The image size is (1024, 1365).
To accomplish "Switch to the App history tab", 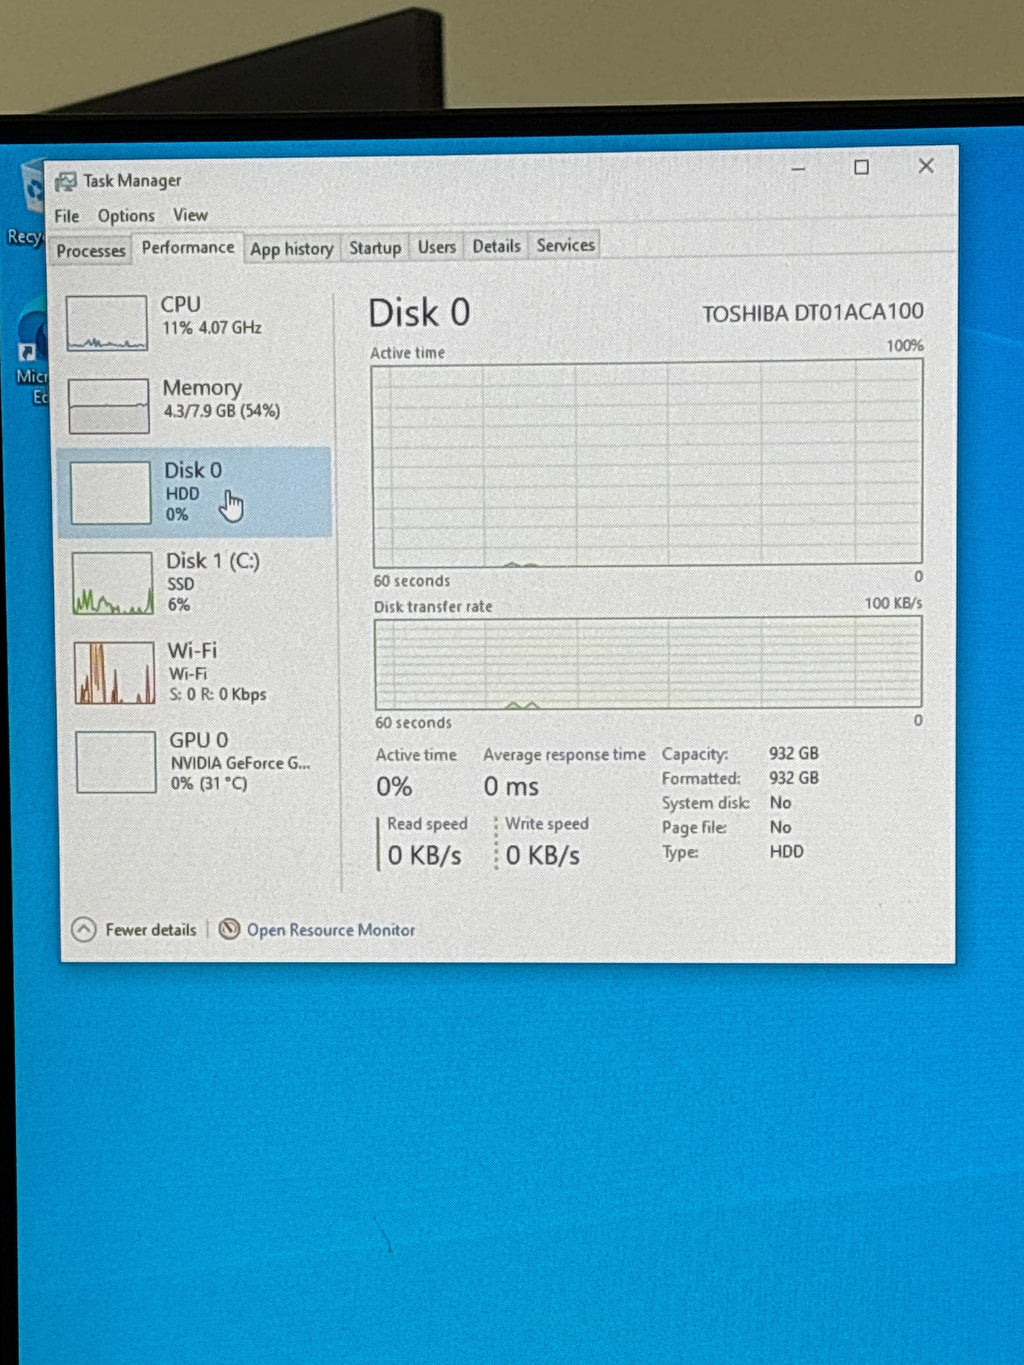I will (x=292, y=249).
